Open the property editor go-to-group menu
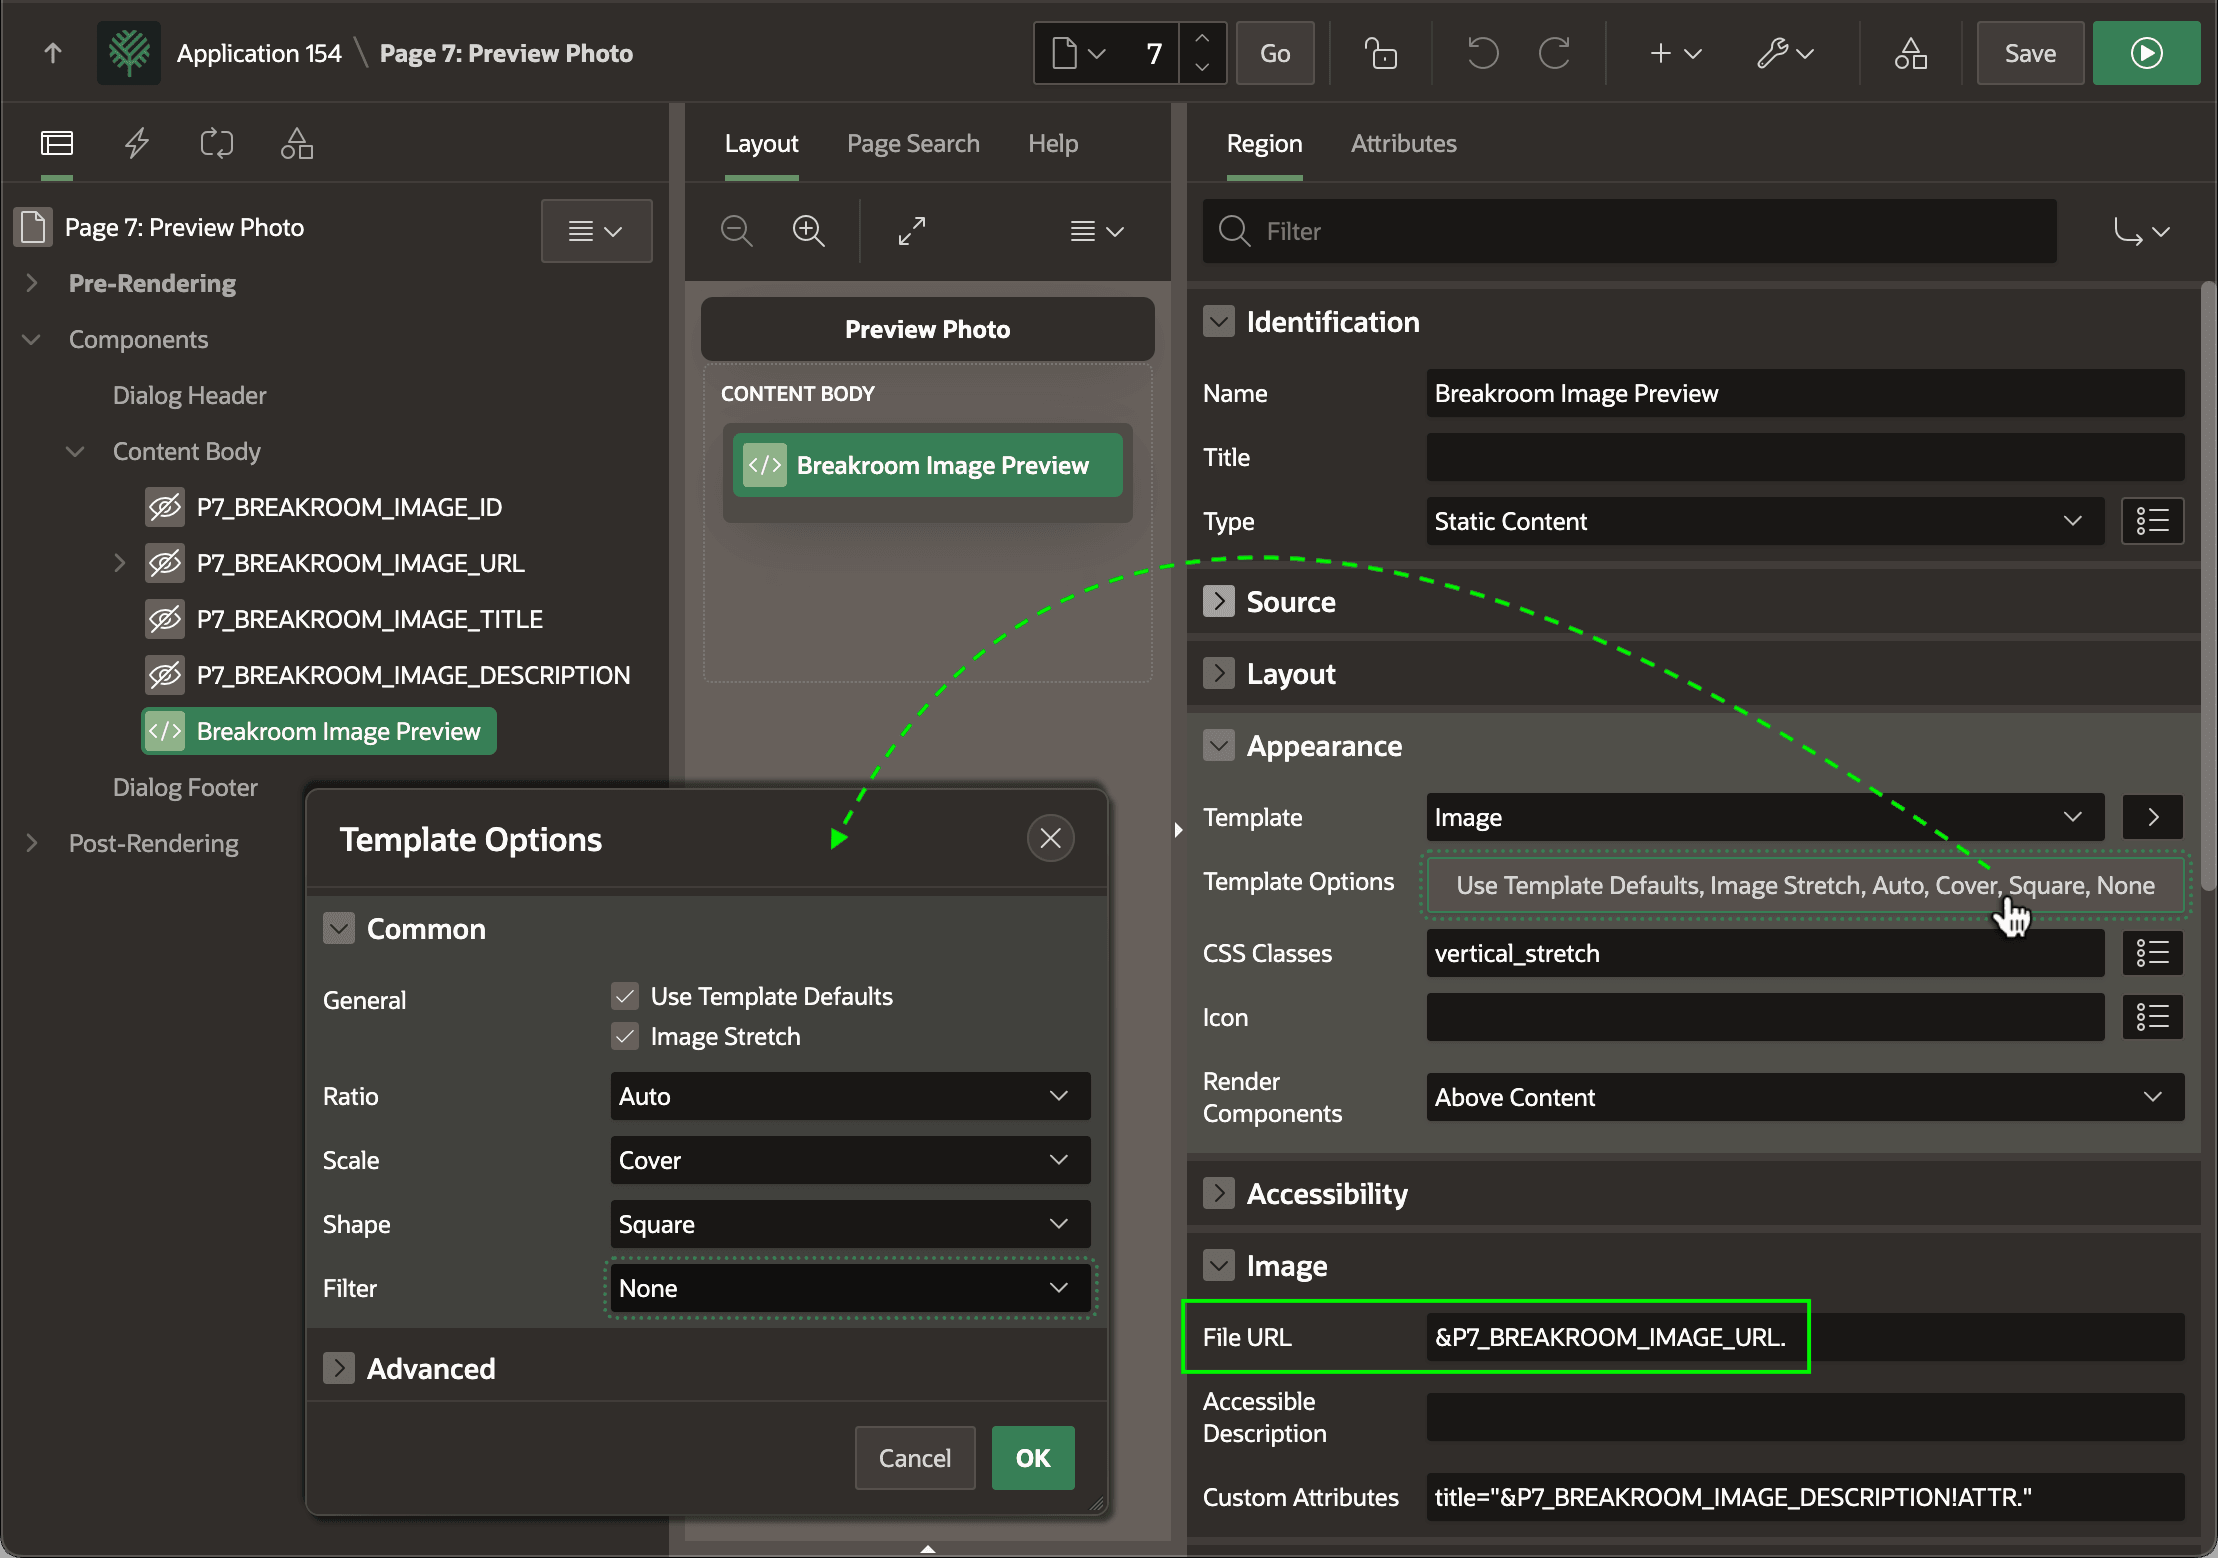 (x=2140, y=231)
